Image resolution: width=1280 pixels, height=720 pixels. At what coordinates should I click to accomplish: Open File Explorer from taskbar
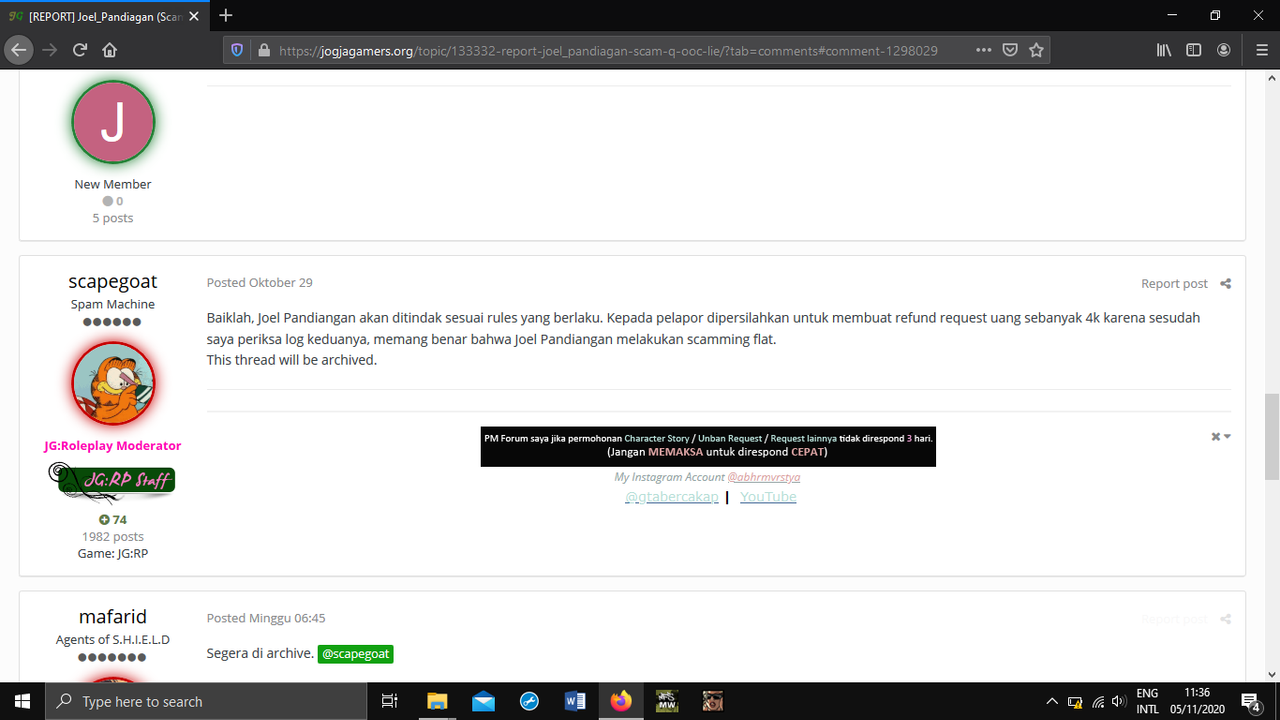437,701
